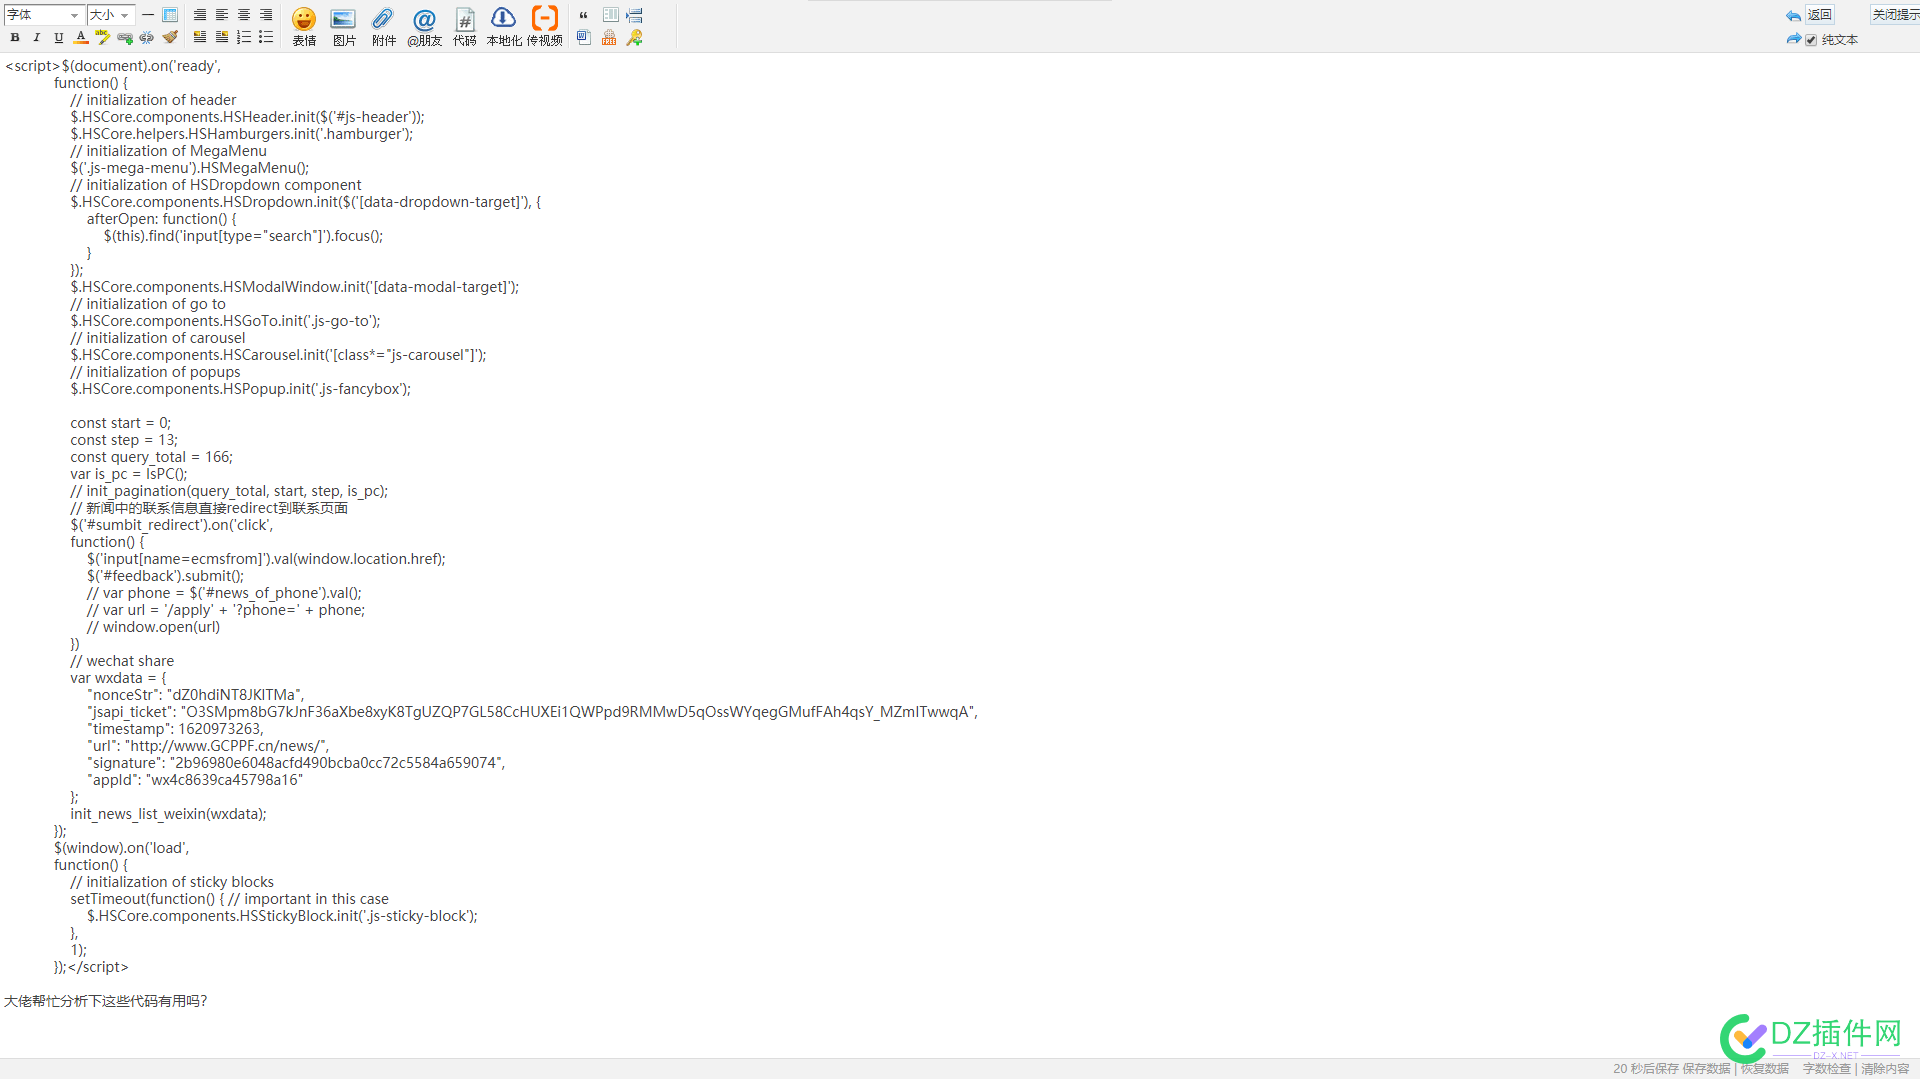The height and width of the screenshot is (1079, 1920).
Task: Open the 传视频 video upload tool
Action: pyautogui.click(x=545, y=26)
